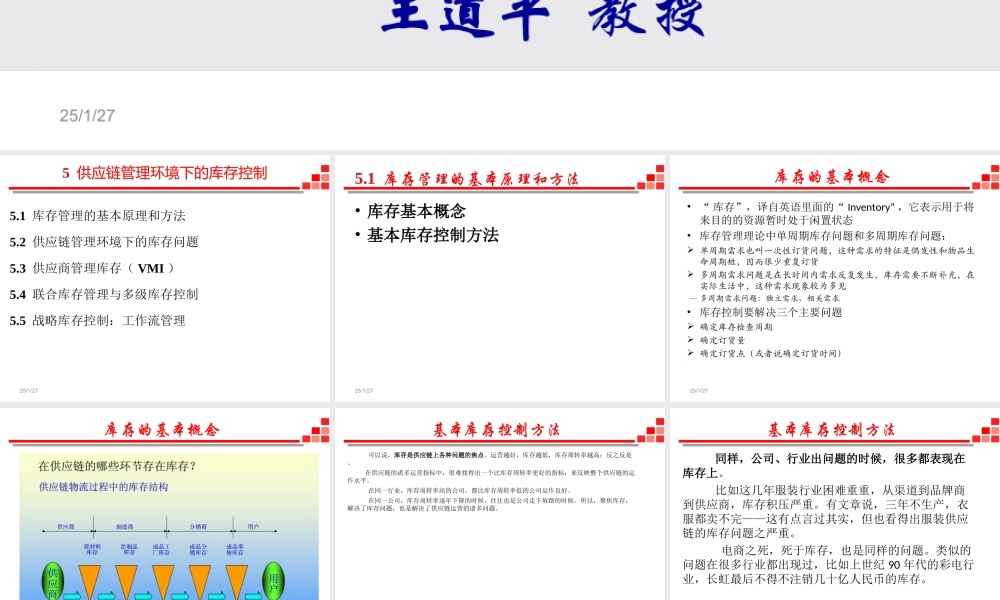
Task: Expand the arrow item 确定订货点
Action: (768, 353)
